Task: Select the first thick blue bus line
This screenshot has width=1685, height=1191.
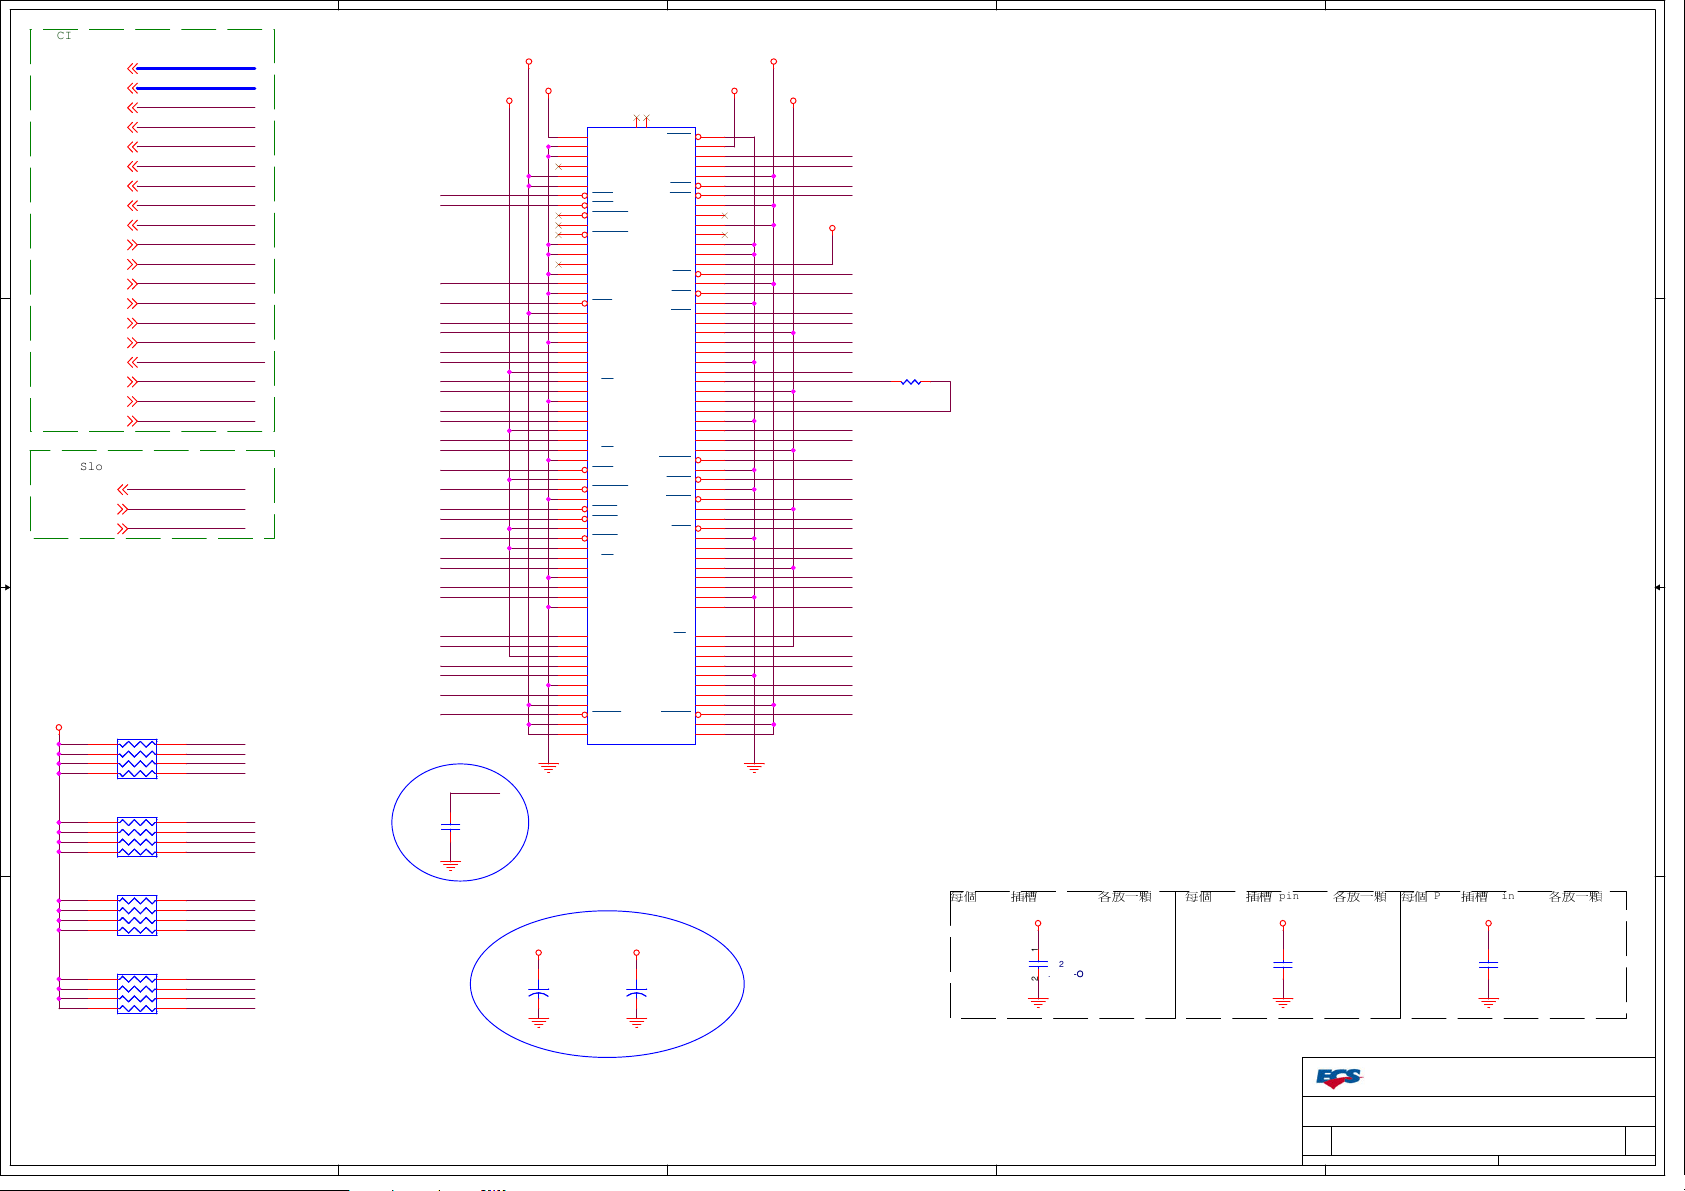Action: click(x=196, y=68)
